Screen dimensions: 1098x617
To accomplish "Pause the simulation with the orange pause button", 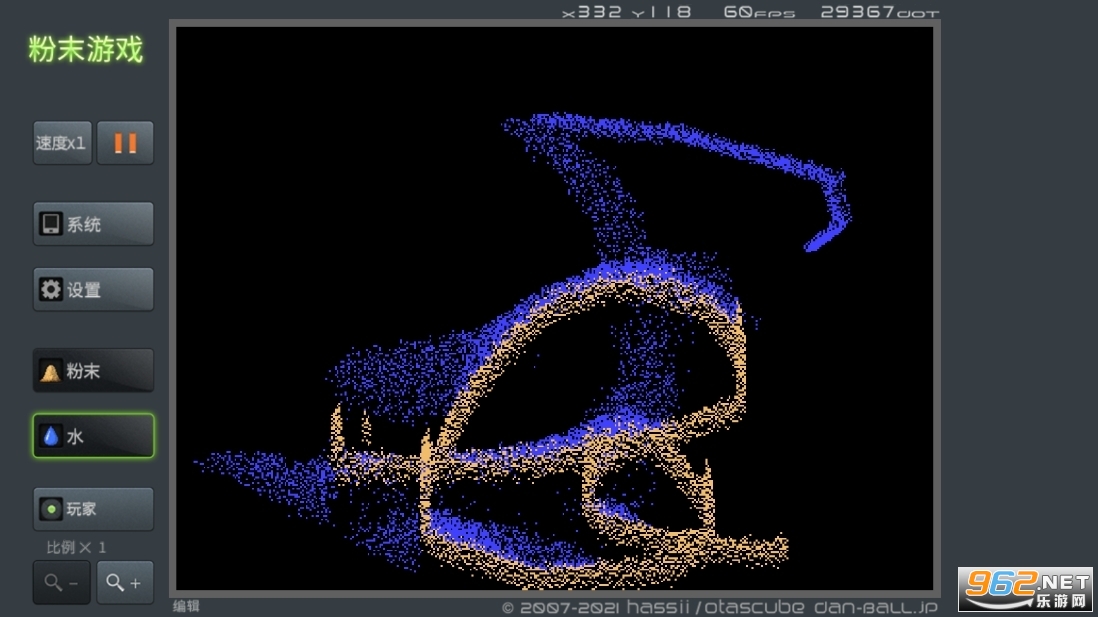I will tap(125, 143).
